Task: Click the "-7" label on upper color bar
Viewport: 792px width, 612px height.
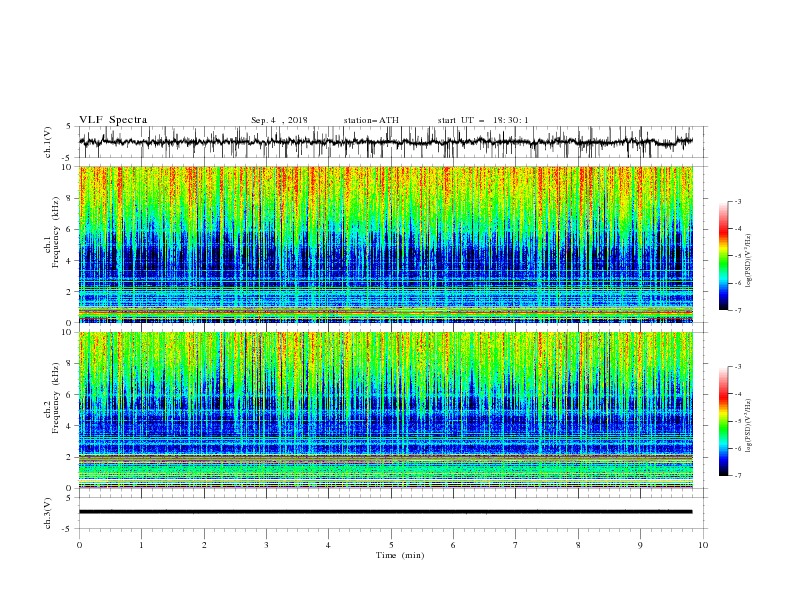Action: click(738, 310)
